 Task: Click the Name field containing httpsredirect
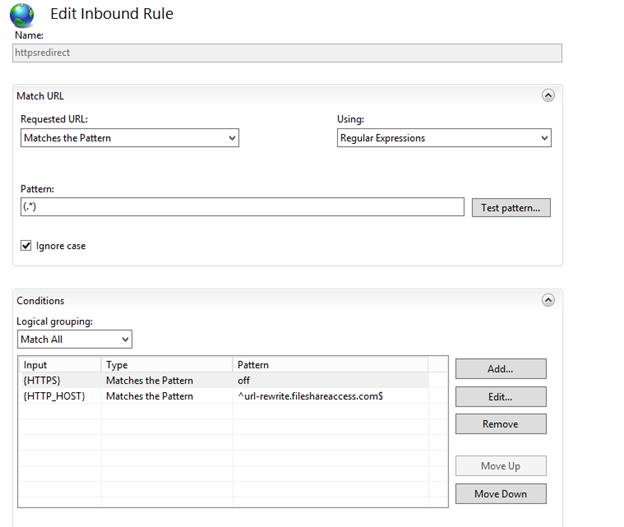288,53
